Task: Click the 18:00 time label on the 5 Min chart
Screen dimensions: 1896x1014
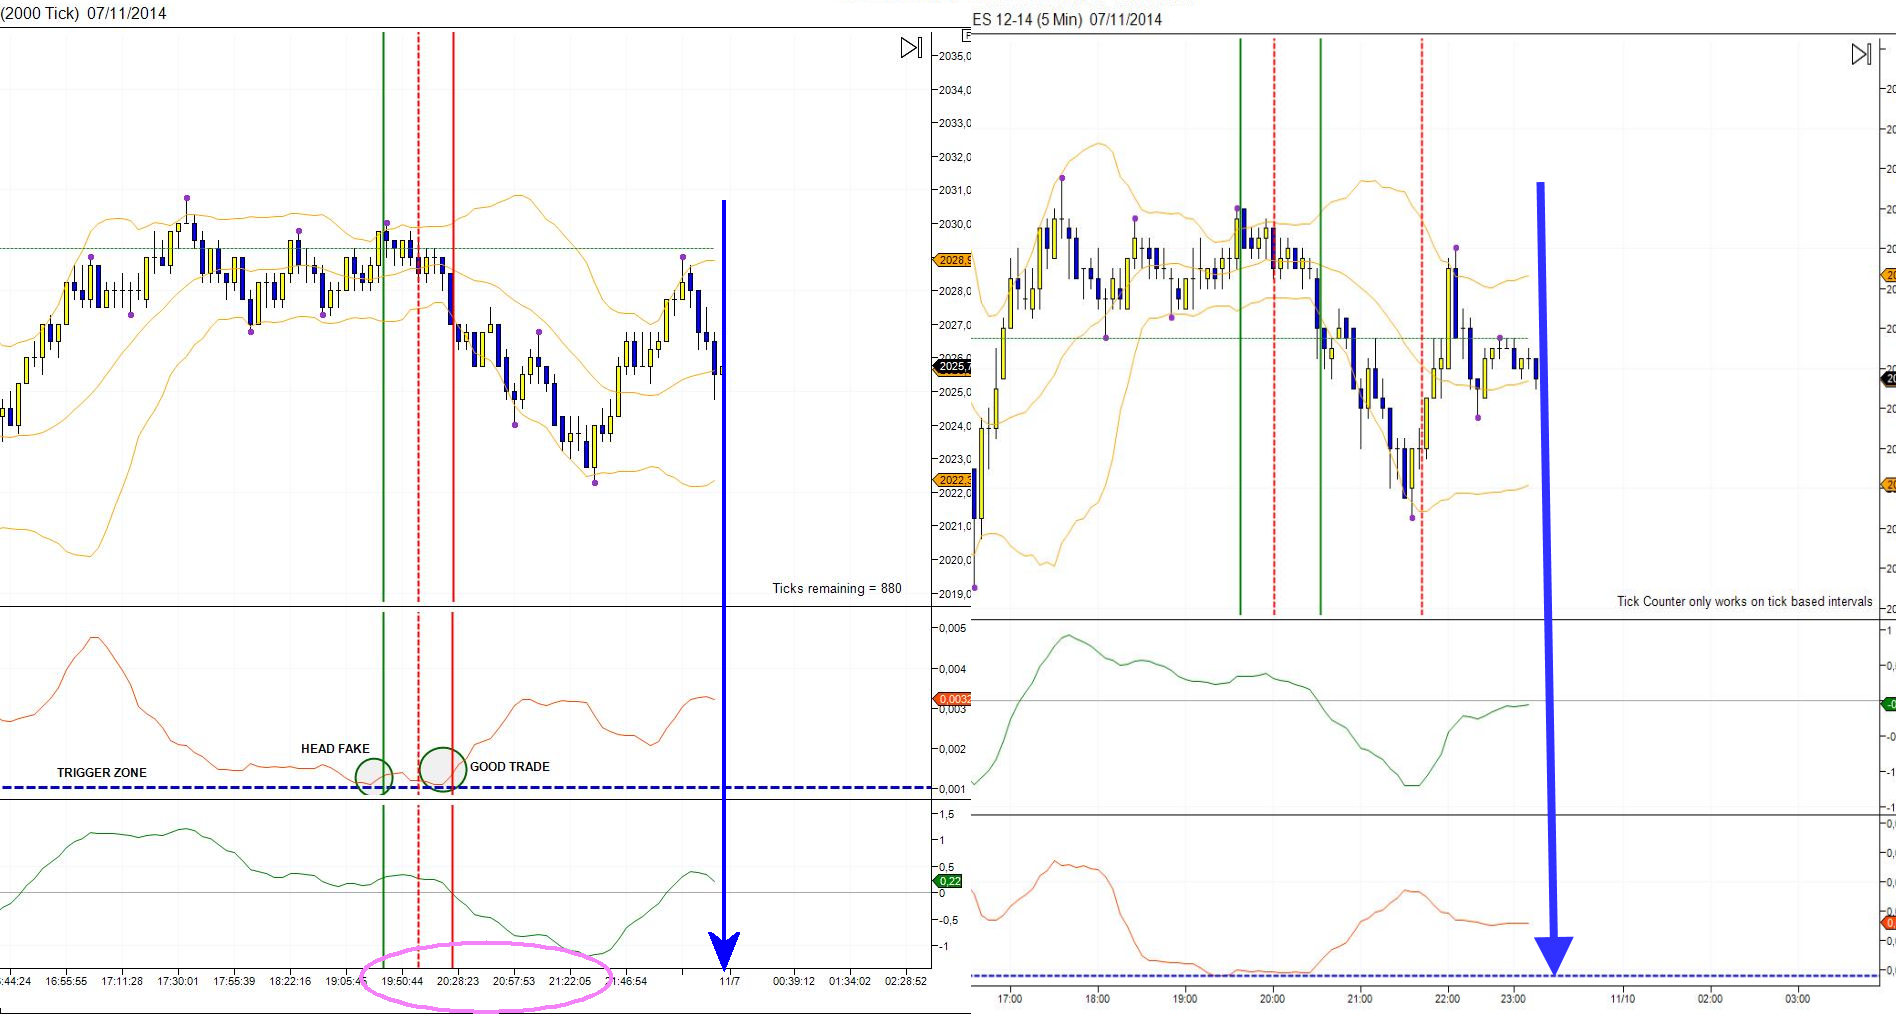Action: (1097, 998)
